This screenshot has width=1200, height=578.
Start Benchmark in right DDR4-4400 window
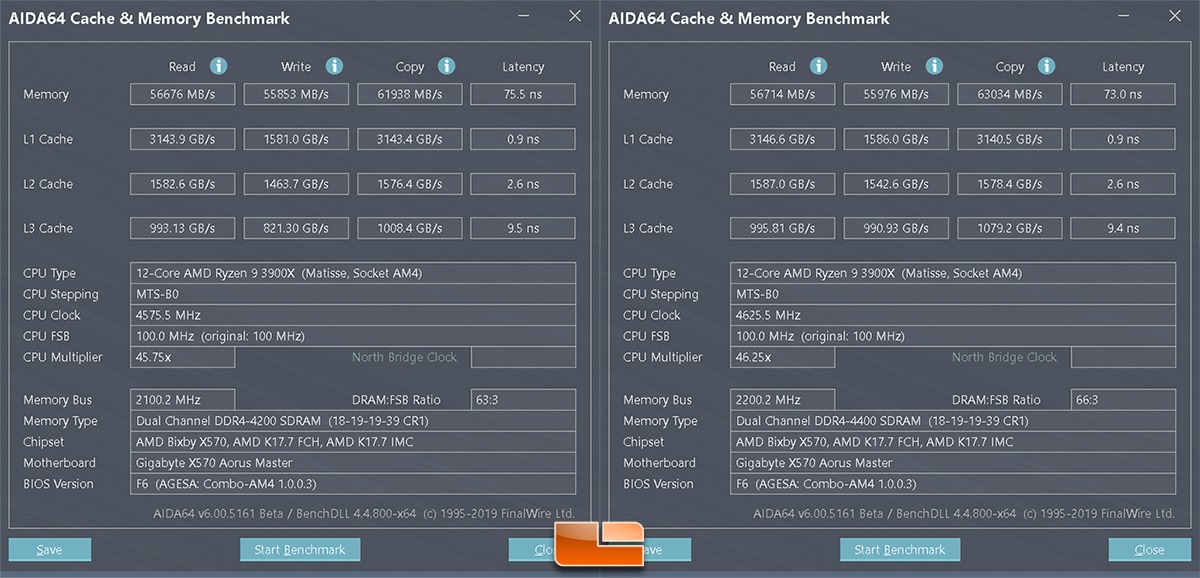900,549
